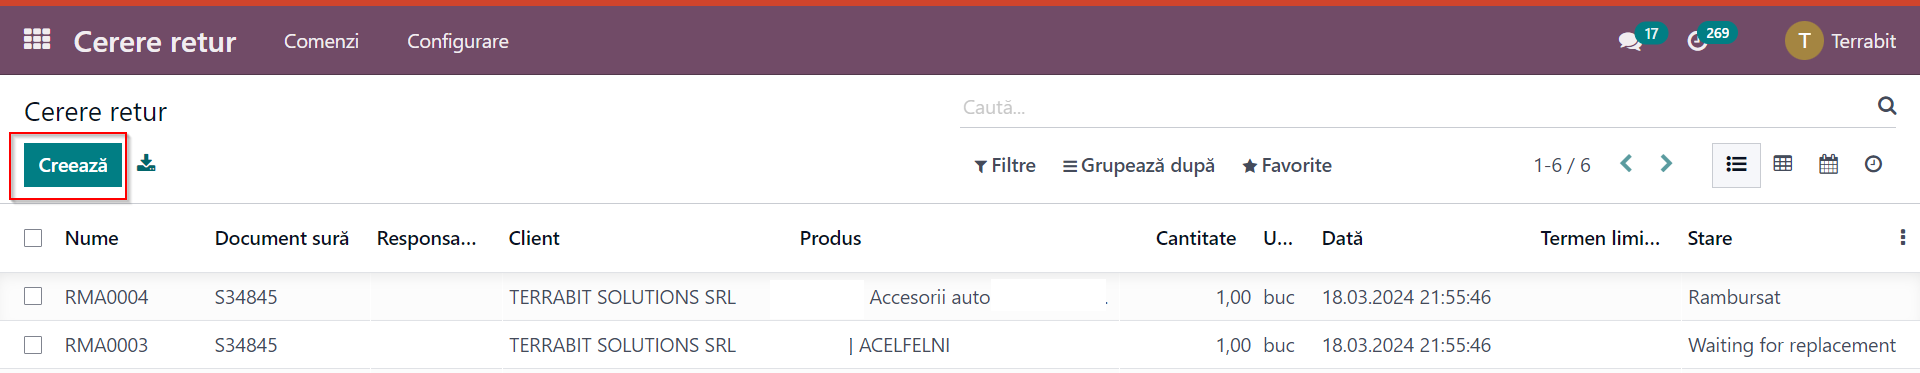Switch to activity clock view icon
This screenshot has height=373, width=1920.
click(x=1873, y=164)
